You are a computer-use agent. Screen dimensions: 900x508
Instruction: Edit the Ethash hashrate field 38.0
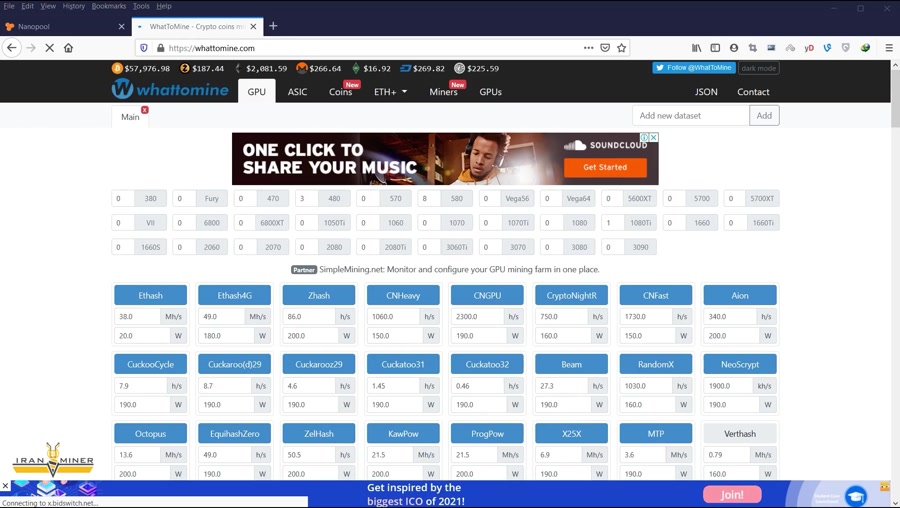pos(137,316)
